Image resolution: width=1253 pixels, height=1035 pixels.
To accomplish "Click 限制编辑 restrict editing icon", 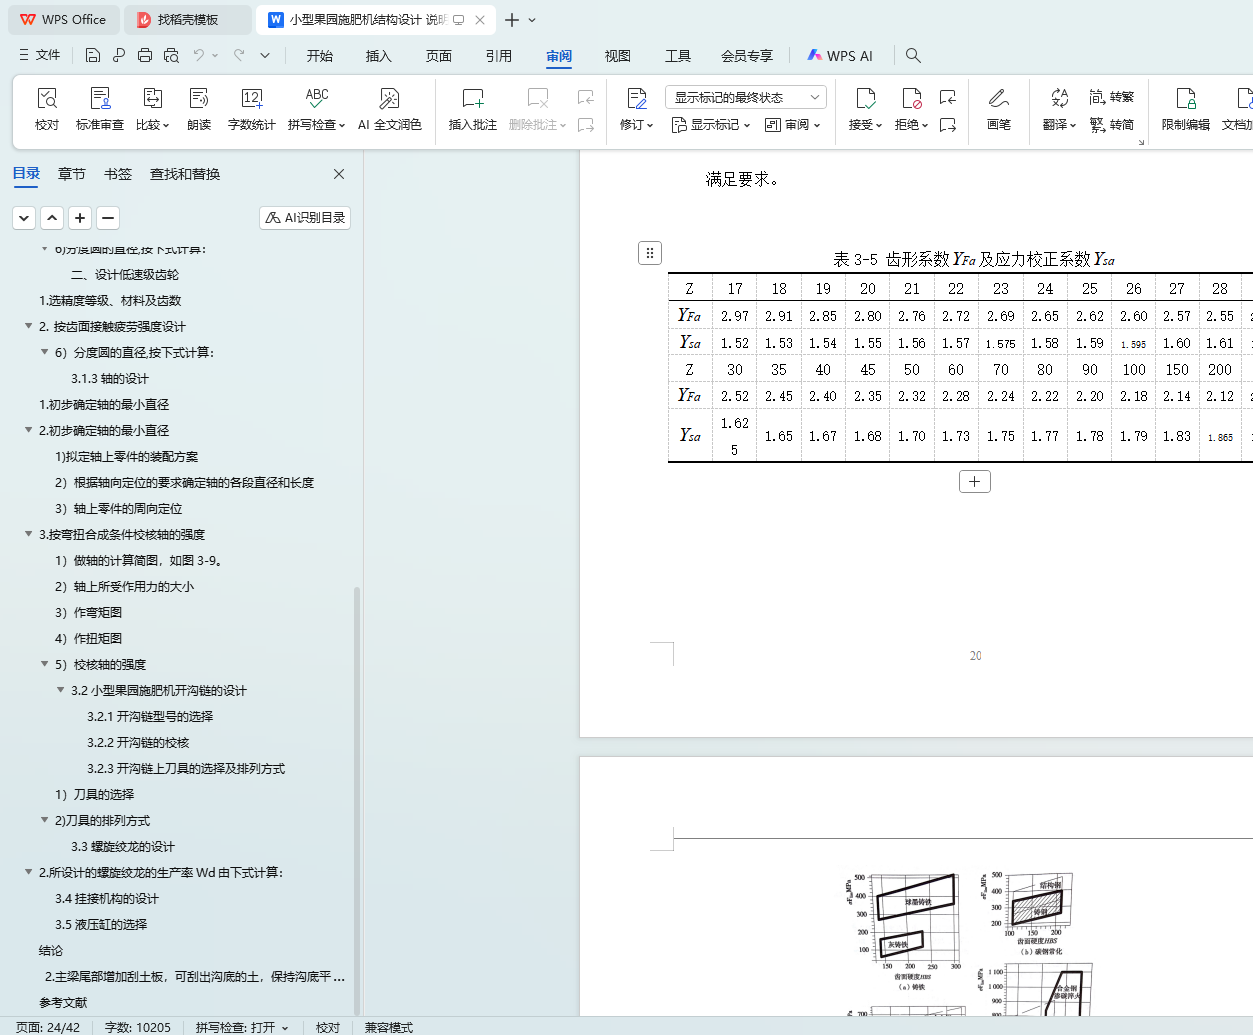I will [1185, 109].
